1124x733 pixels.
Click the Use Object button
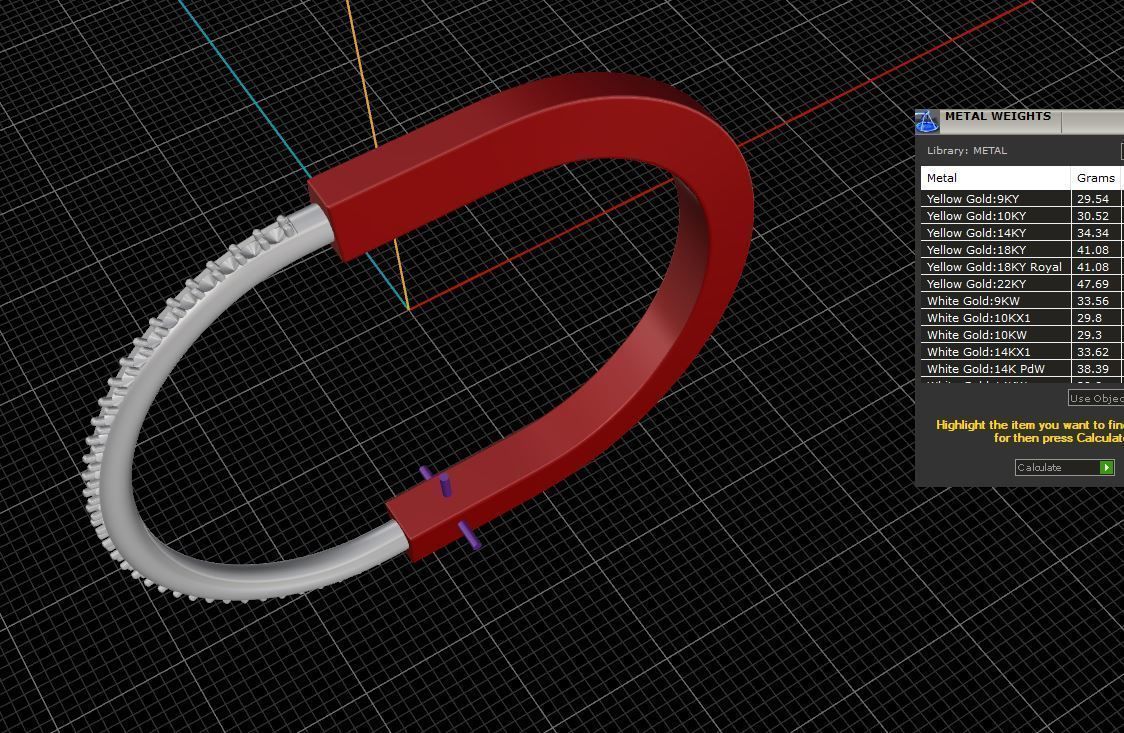pyautogui.click(x=1096, y=398)
